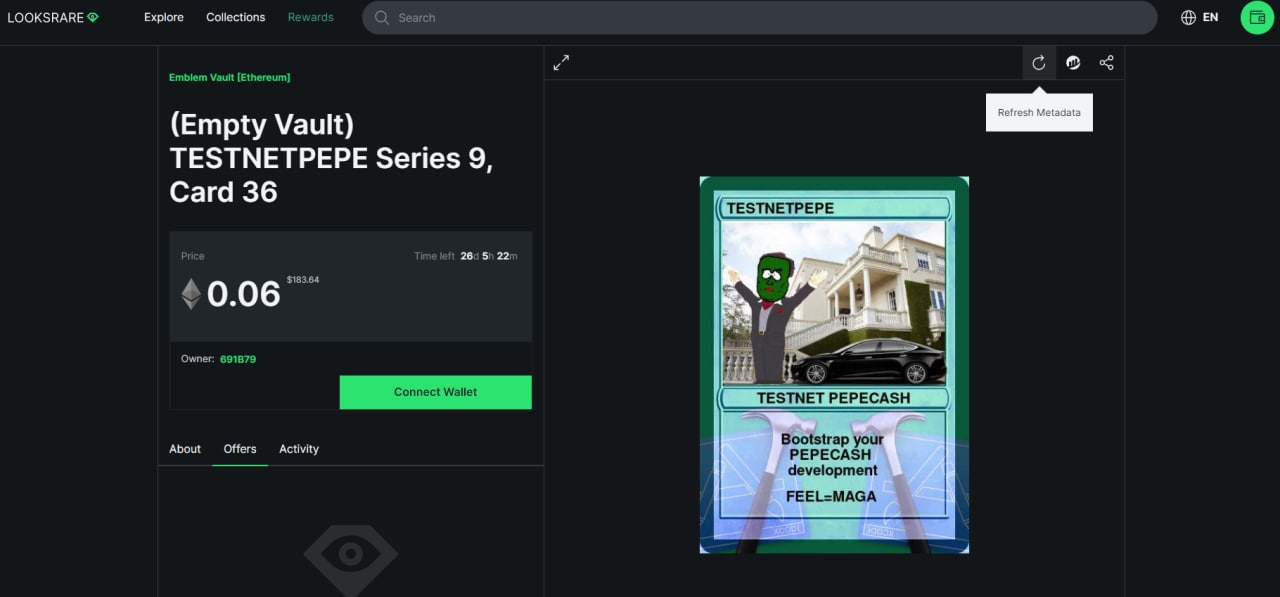Click the chart icon beside refresh
Viewport: 1280px width, 597px height.
[x=1073, y=62]
